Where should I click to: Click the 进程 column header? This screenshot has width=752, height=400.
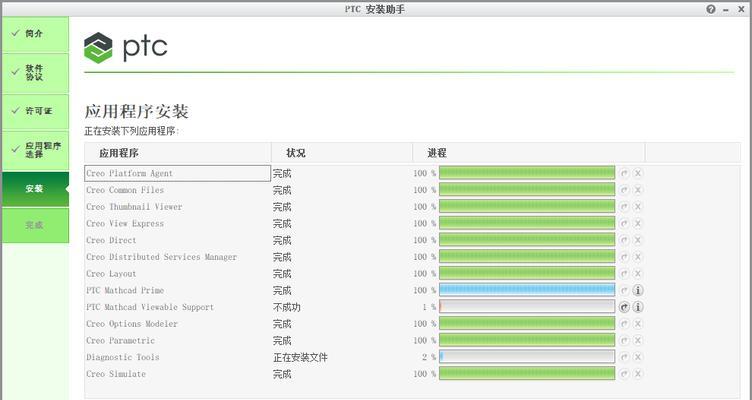437,153
